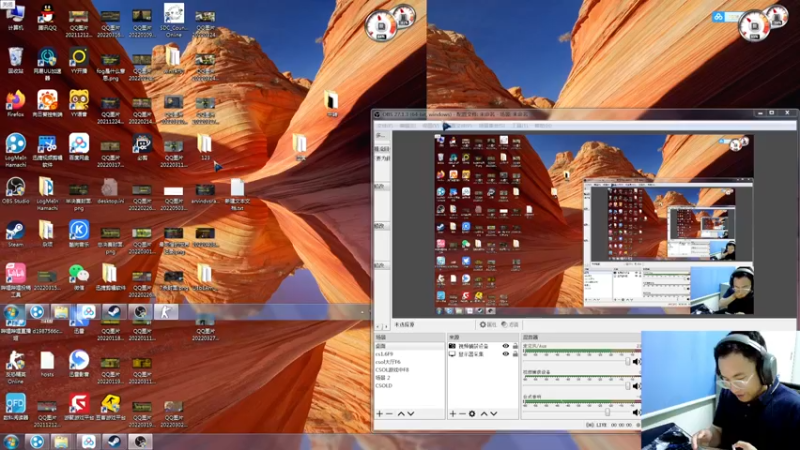Move the selected source up

click(x=484, y=413)
